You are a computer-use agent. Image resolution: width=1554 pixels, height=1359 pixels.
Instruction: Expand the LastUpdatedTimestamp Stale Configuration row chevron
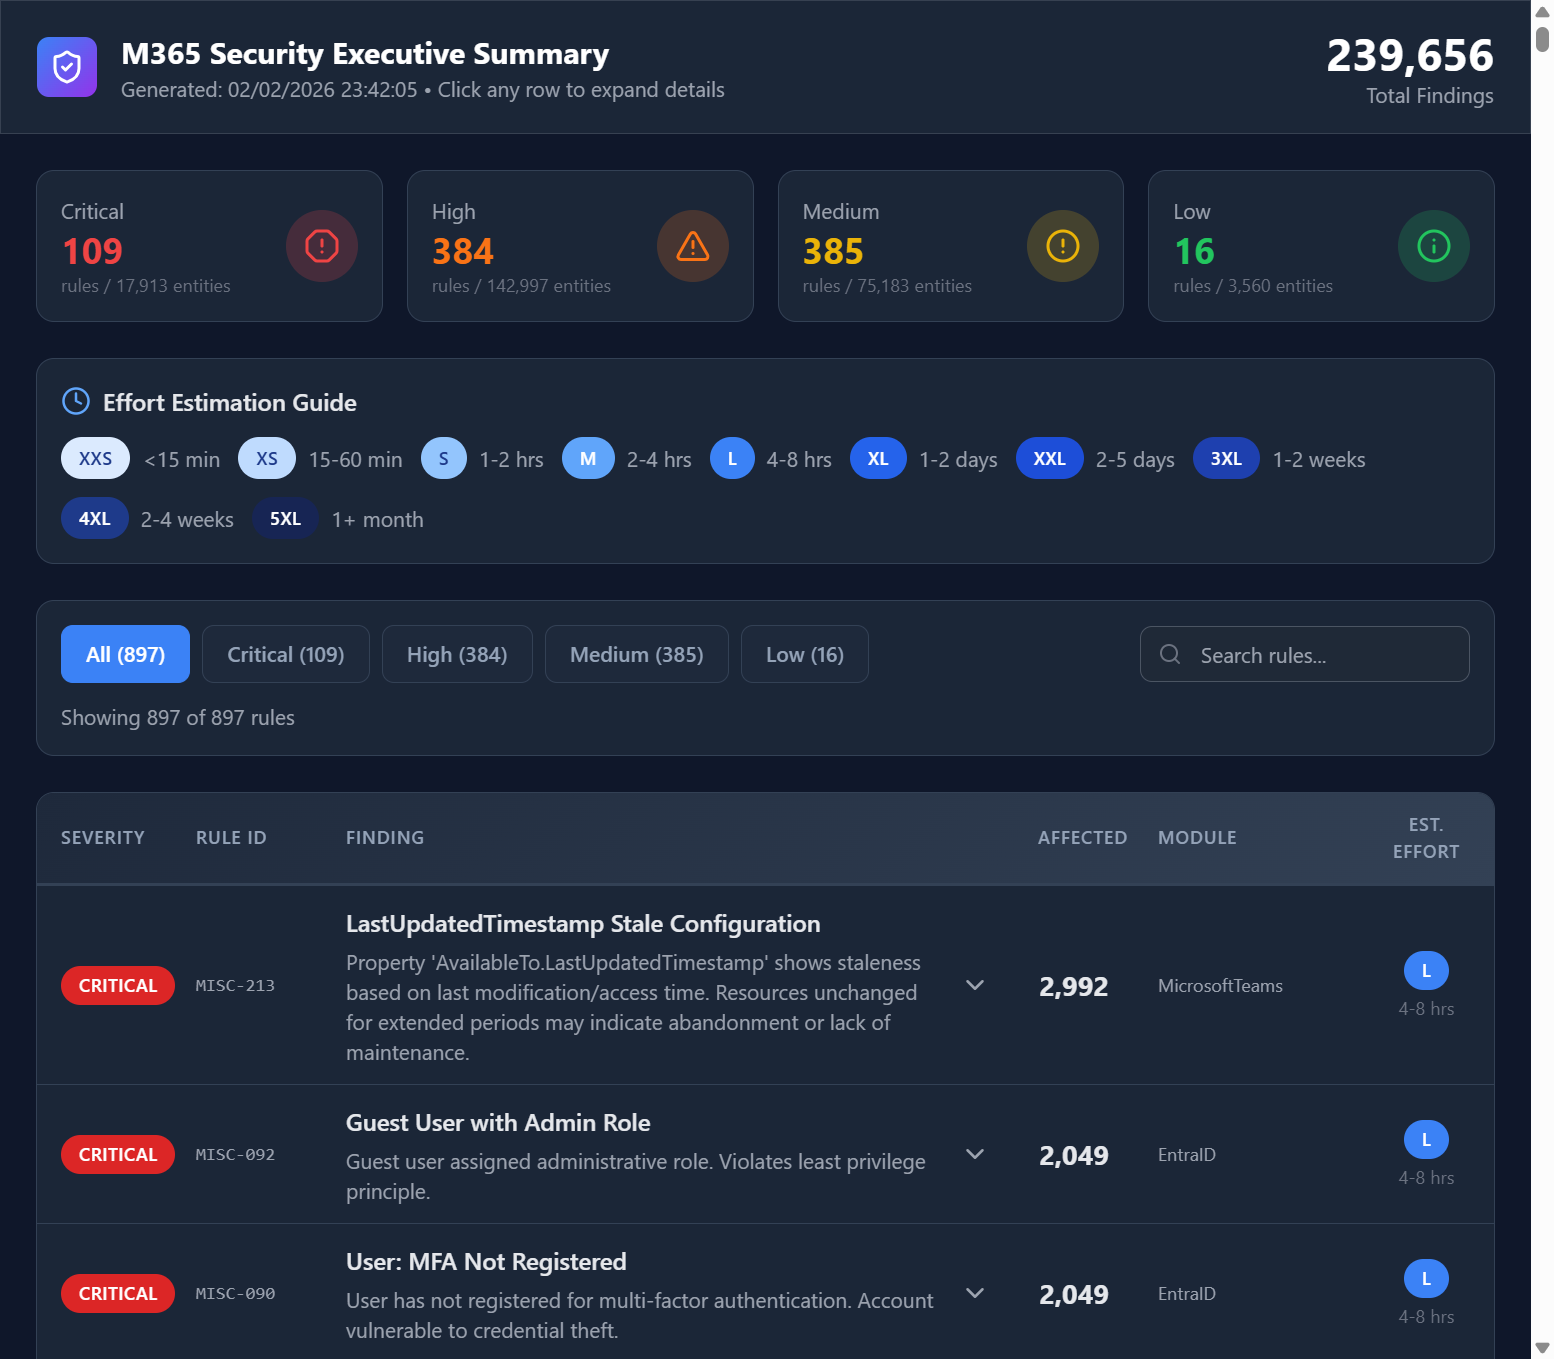point(975,985)
